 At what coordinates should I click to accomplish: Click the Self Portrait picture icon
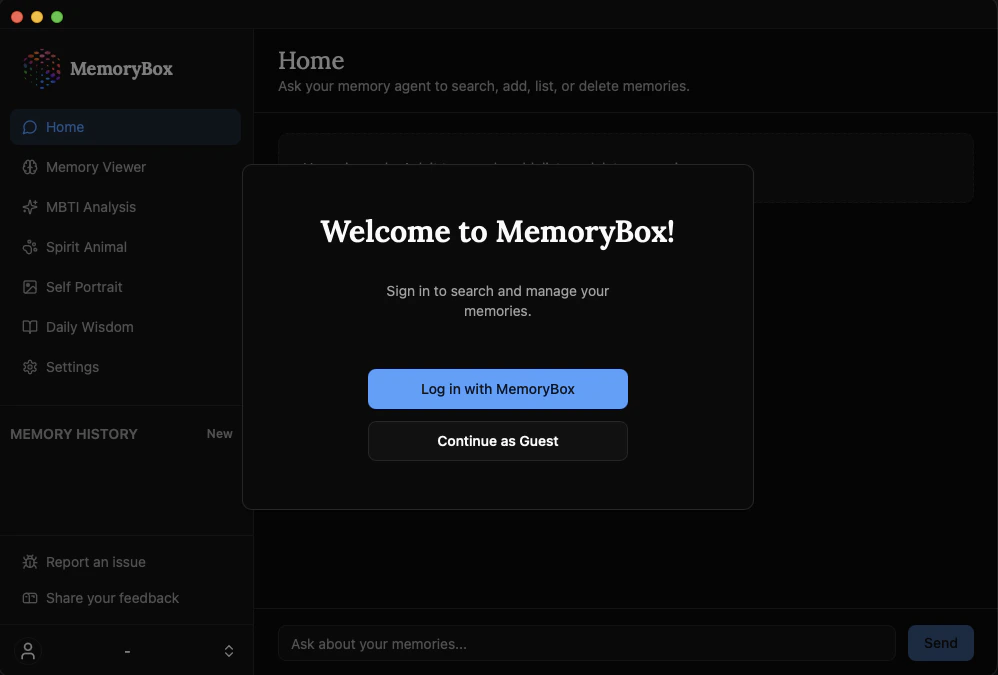pyautogui.click(x=31, y=287)
